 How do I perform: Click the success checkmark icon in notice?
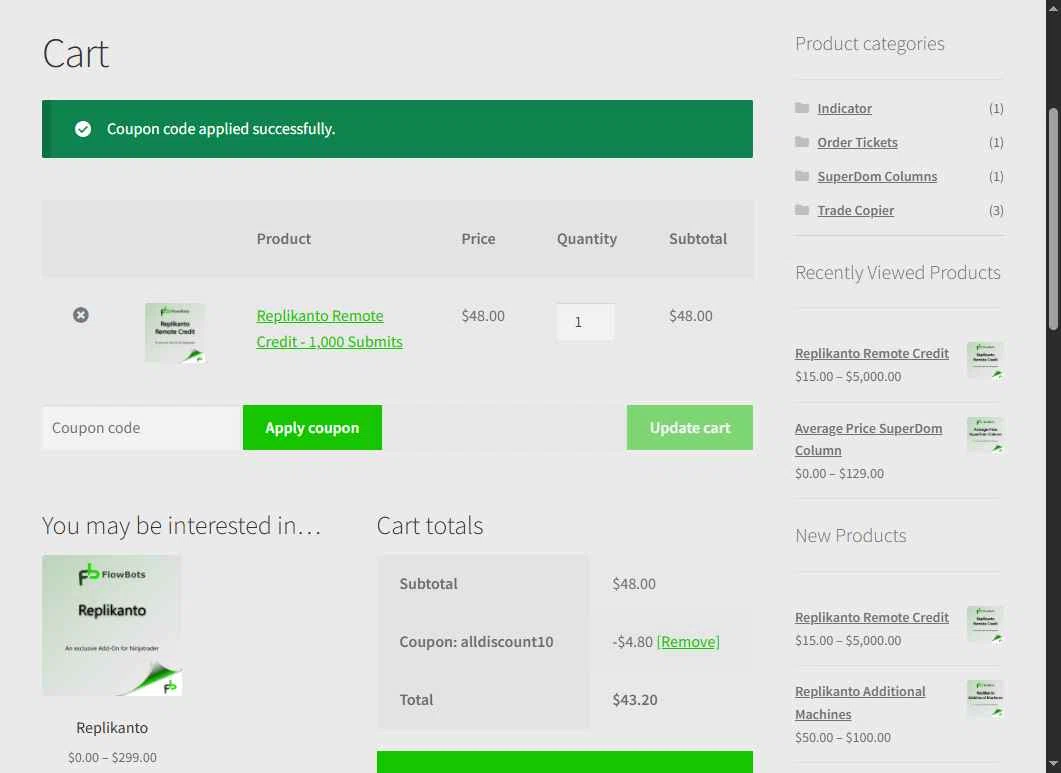click(x=83, y=129)
